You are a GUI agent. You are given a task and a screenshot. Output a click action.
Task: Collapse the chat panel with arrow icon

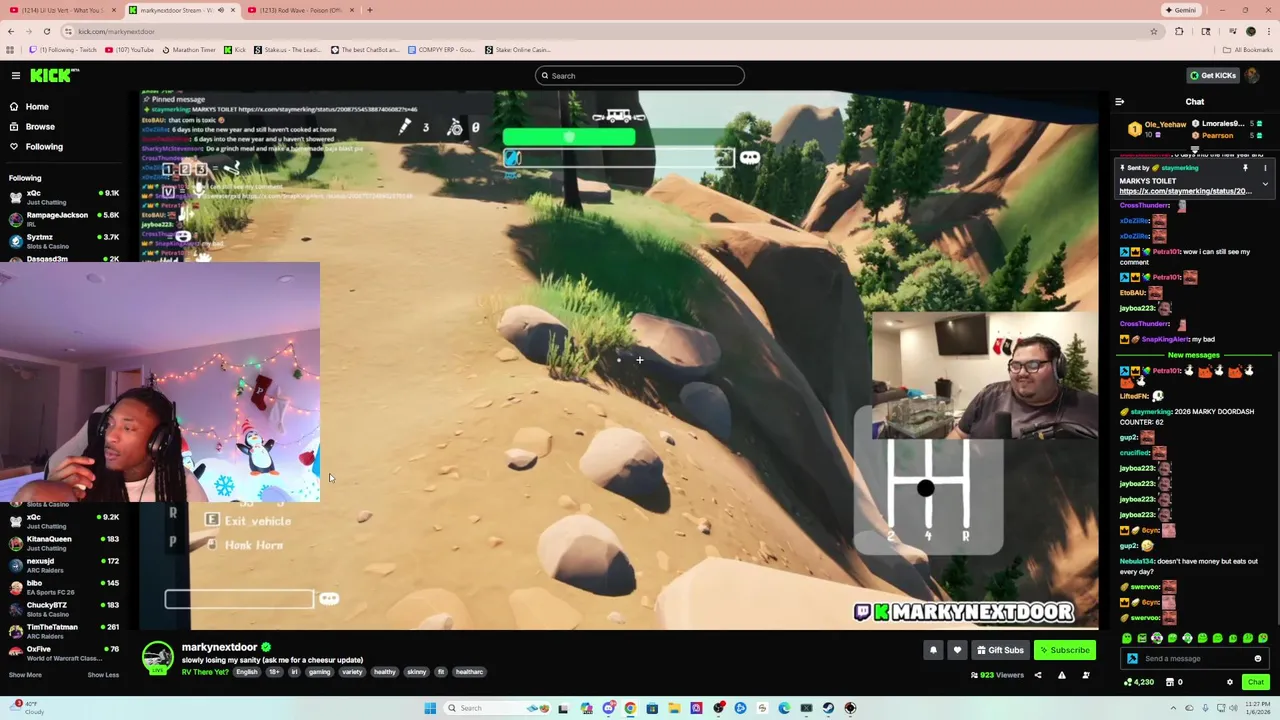1119,102
